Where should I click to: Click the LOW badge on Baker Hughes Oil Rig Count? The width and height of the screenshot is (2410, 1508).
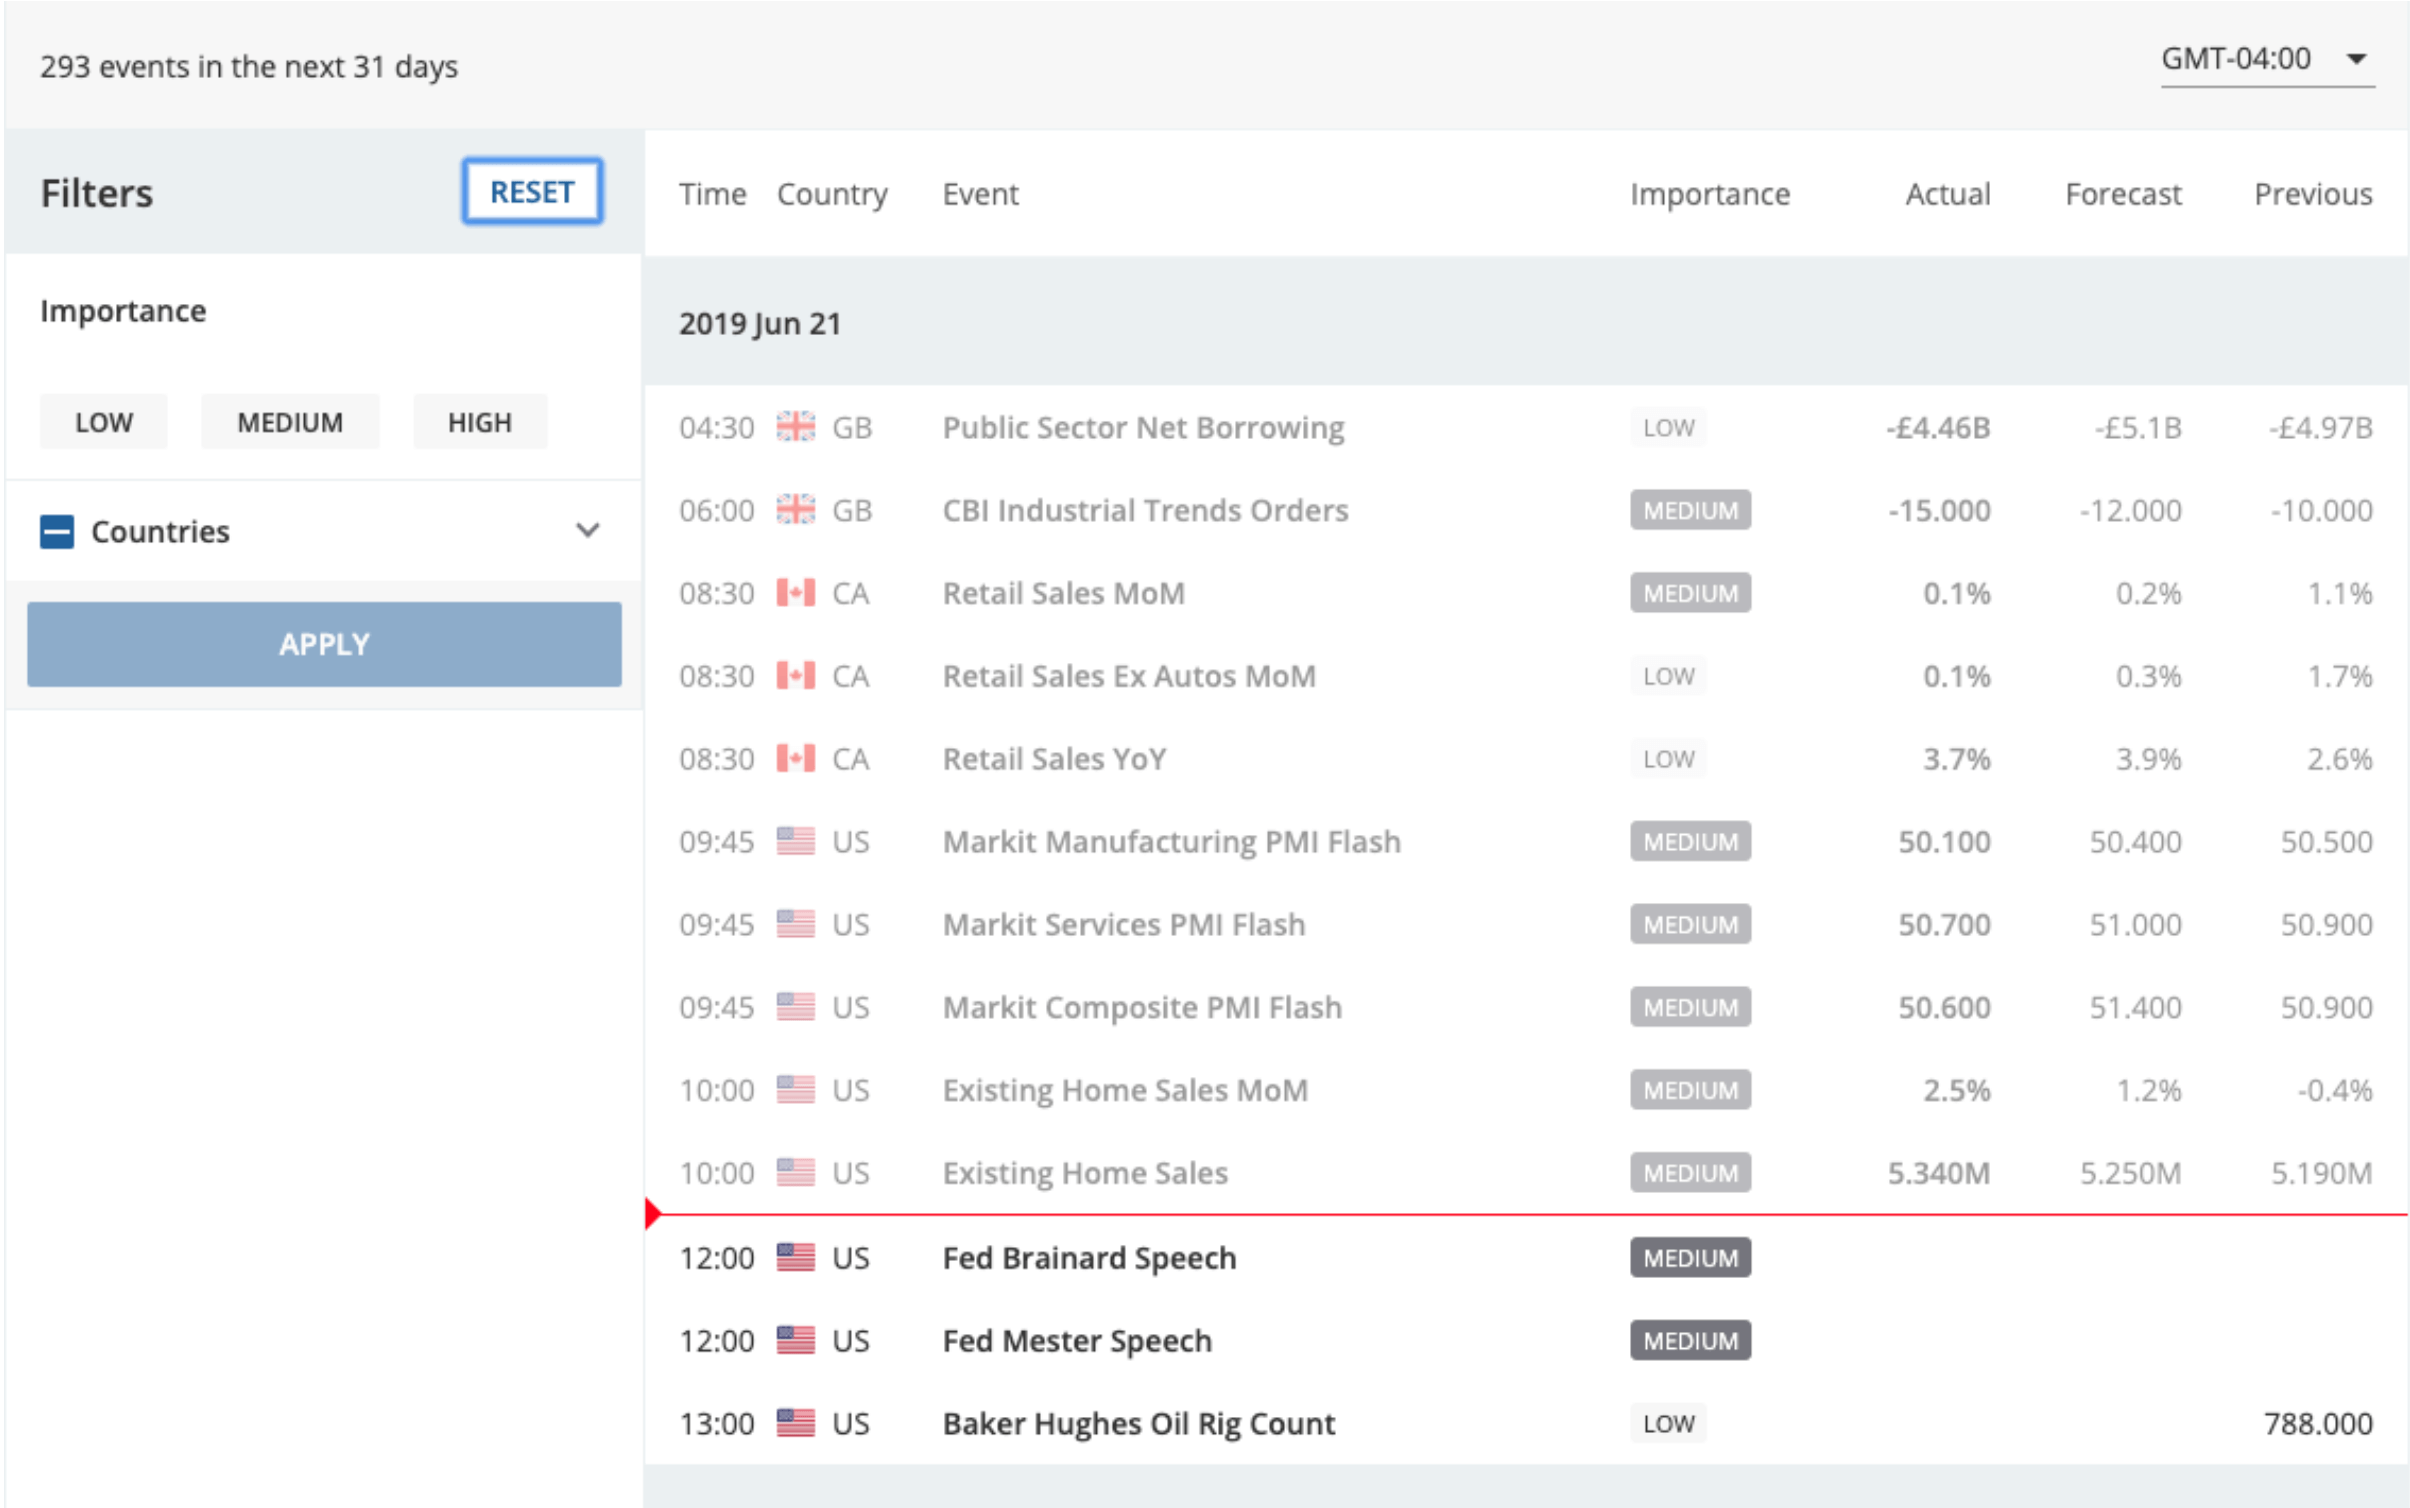point(1668,1423)
